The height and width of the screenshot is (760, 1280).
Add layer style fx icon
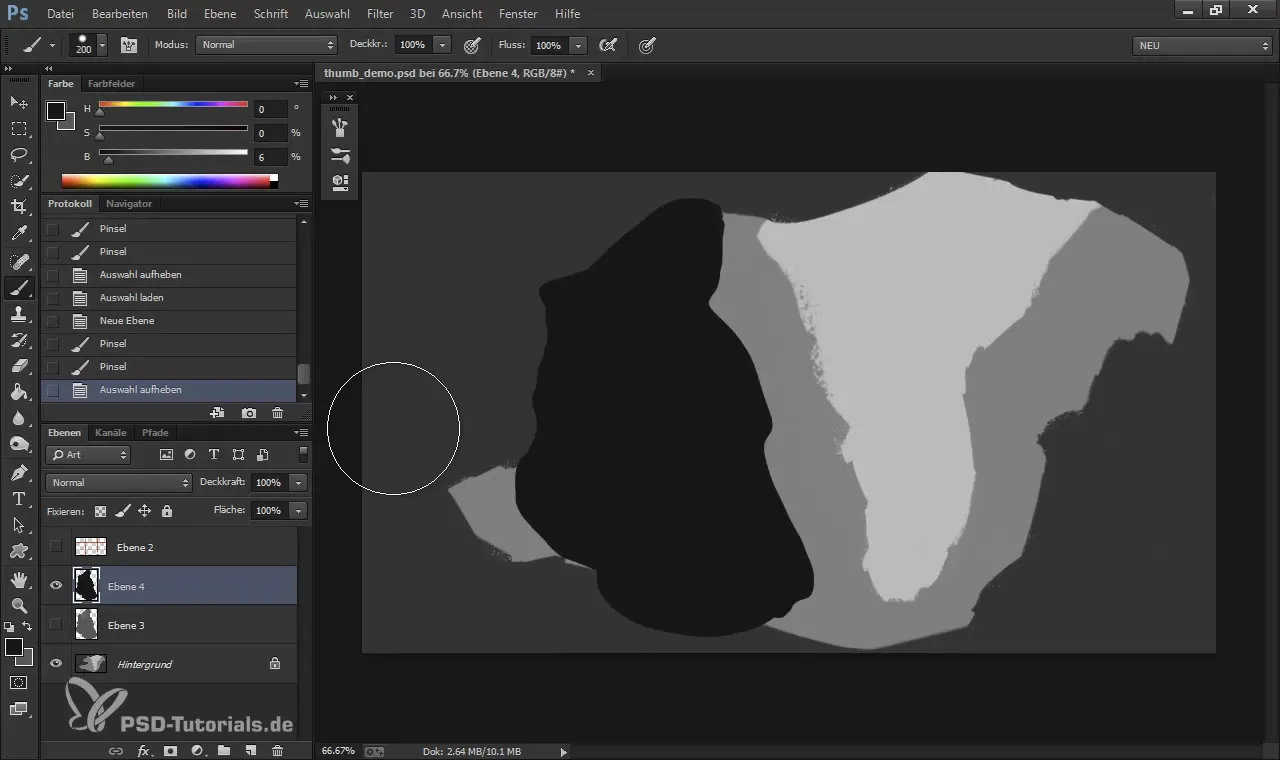[x=143, y=750]
